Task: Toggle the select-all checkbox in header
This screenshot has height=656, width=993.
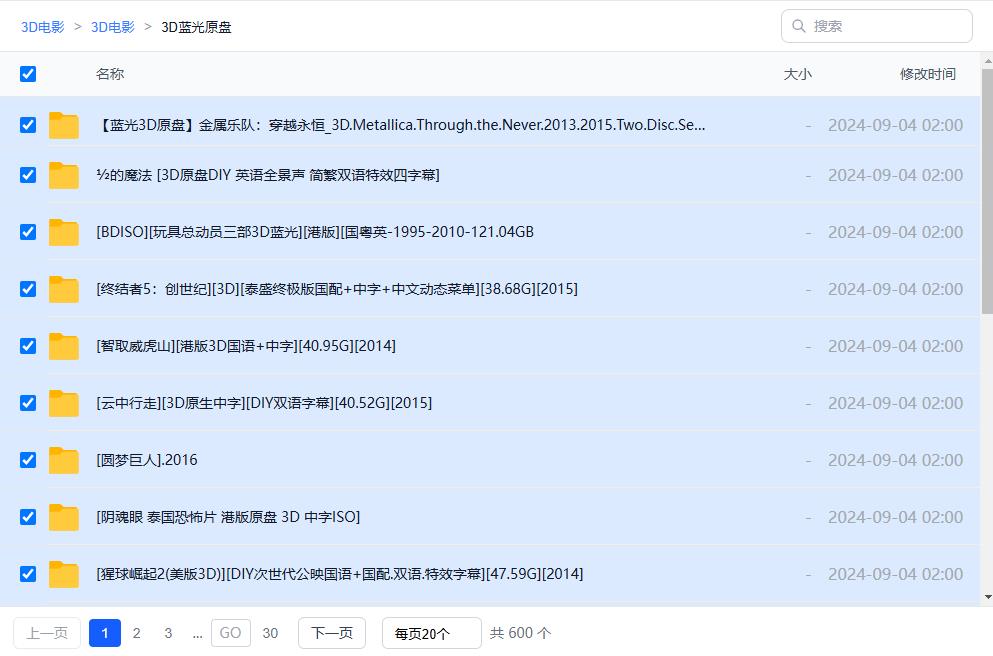Action: click(x=28, y=74)
